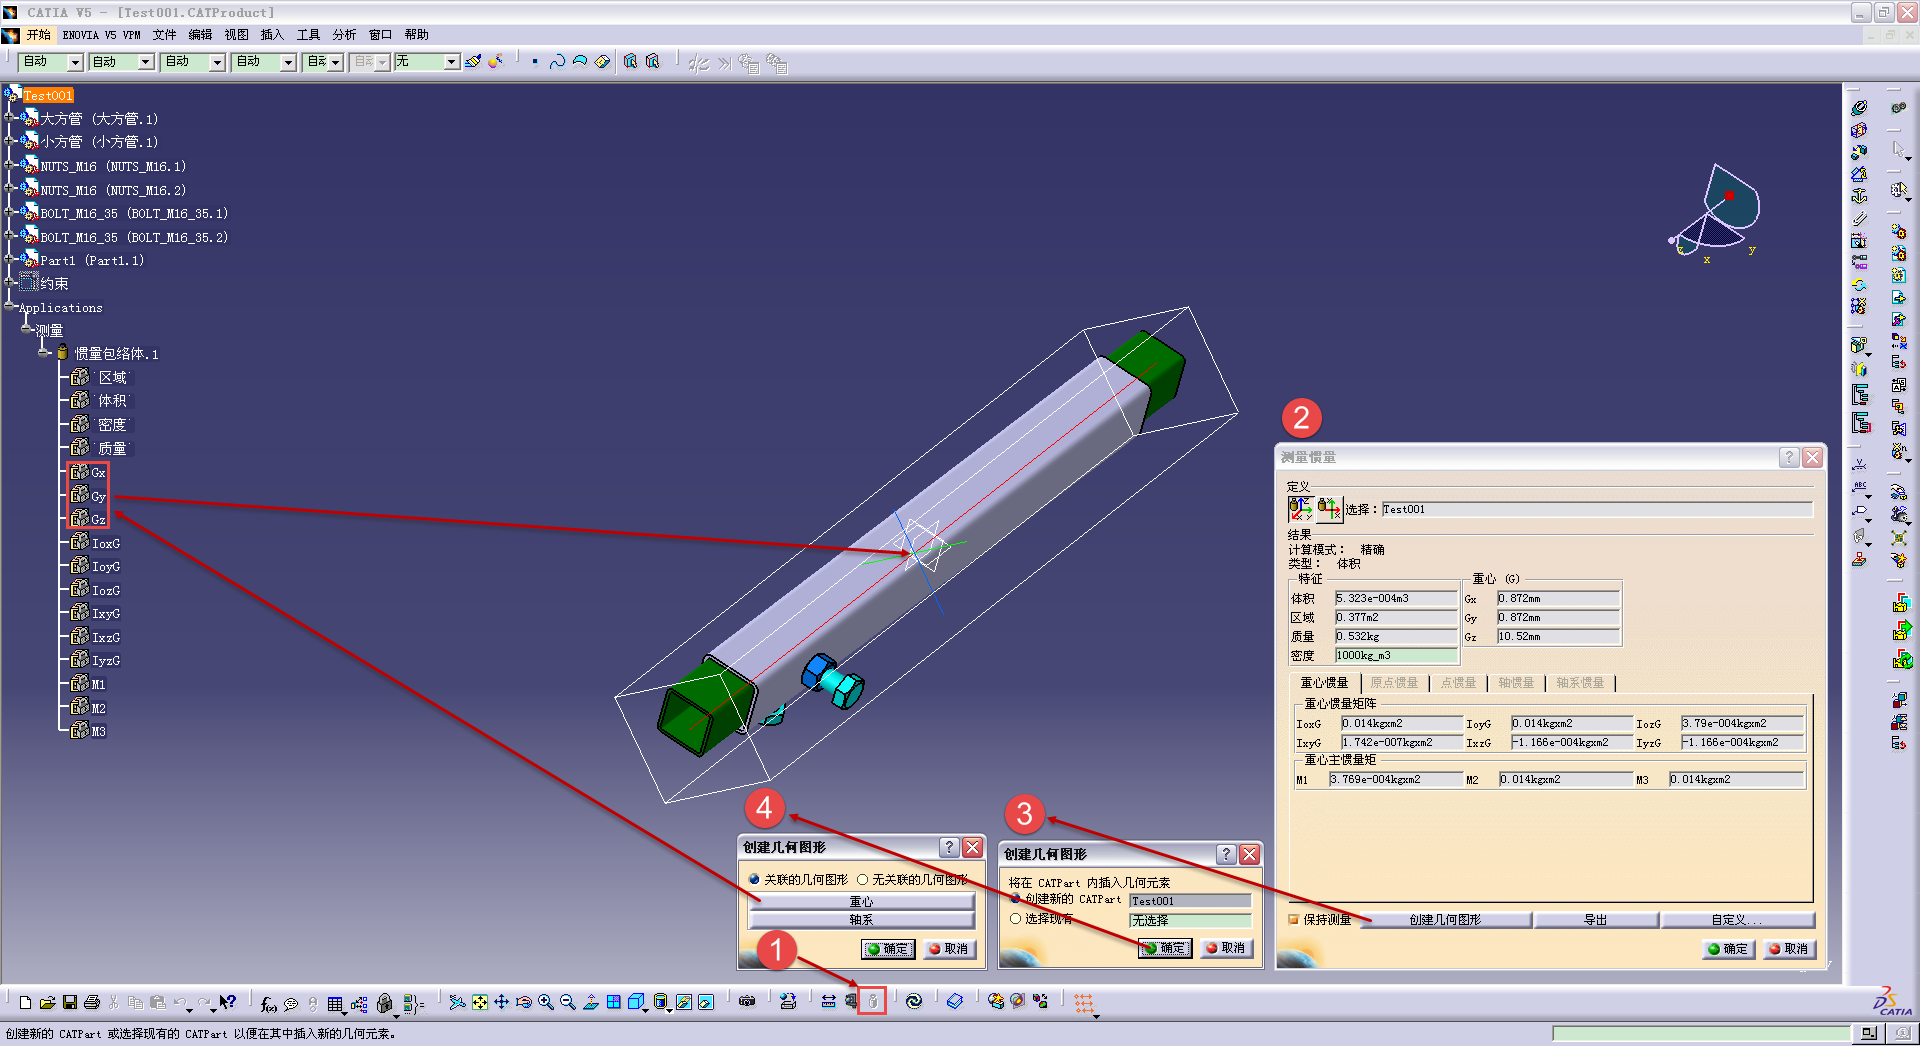Open the 无 dropdown in top toolbar
Viewport: 1920px width, 1046px height.
click(x=451, y=62)
